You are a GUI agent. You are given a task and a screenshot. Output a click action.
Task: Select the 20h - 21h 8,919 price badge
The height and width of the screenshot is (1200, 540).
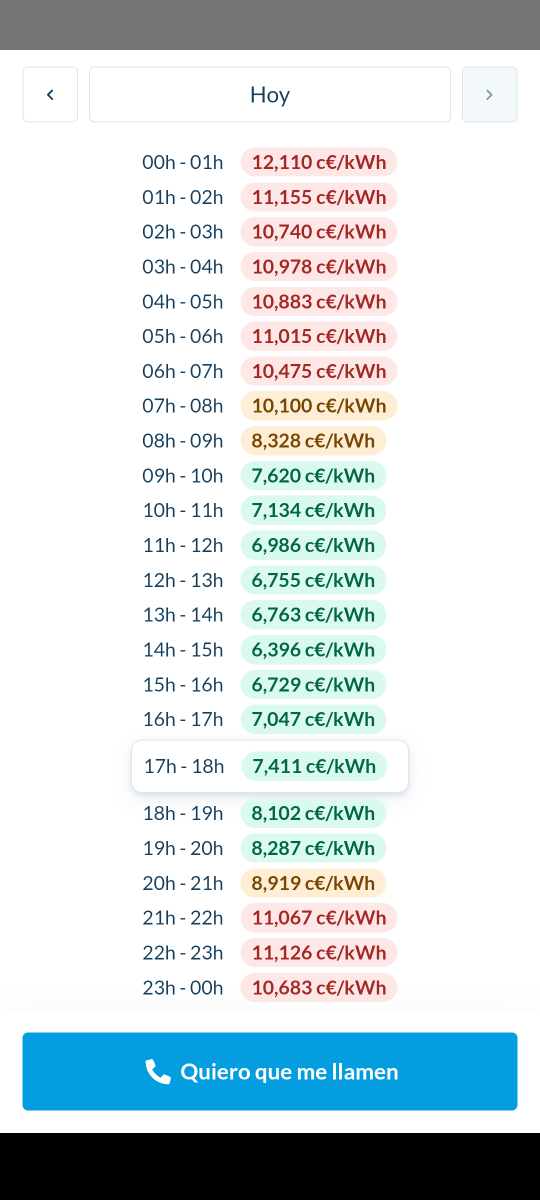pyautogui.click(x=313, y=883)
